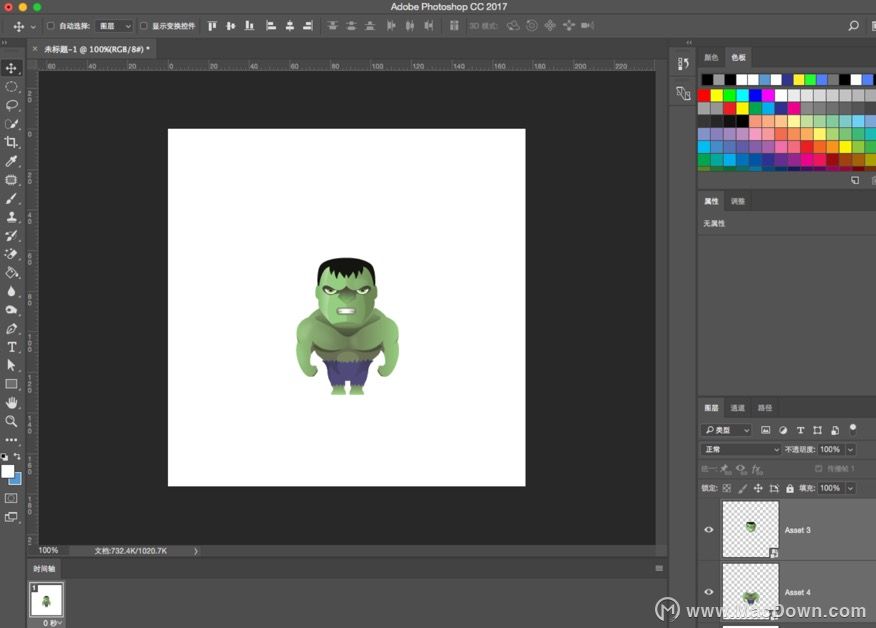Screen dimensions: 876x628
Task: Switch to the Adjustments panel tab
Action: click(737, 201)
